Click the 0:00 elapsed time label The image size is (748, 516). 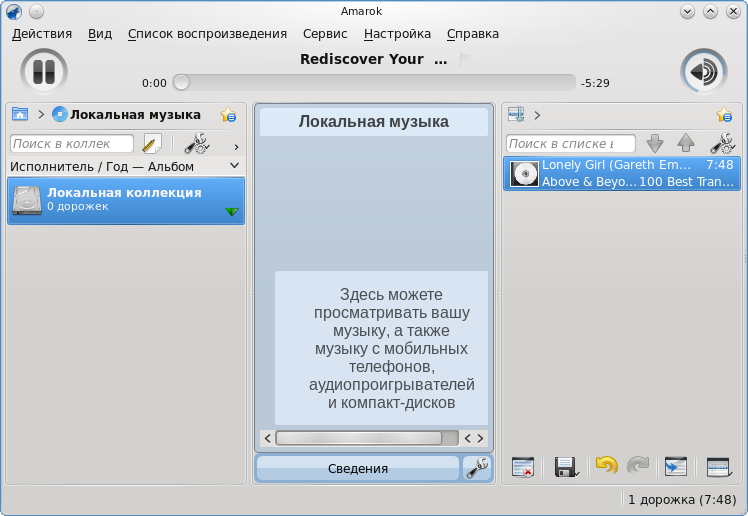pos(155,83)
